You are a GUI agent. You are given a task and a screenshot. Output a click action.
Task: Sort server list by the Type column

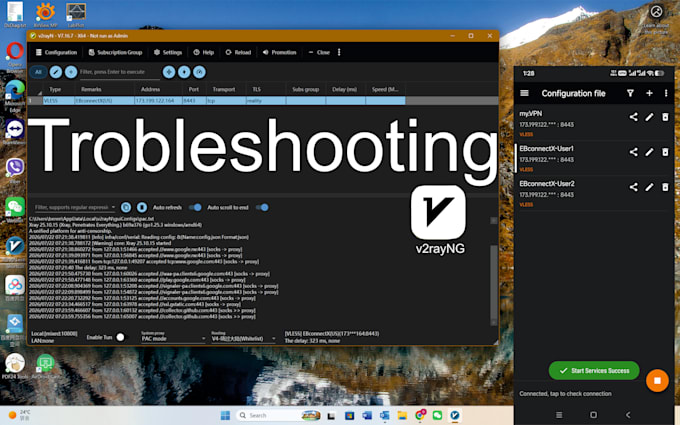coord(55,89)
